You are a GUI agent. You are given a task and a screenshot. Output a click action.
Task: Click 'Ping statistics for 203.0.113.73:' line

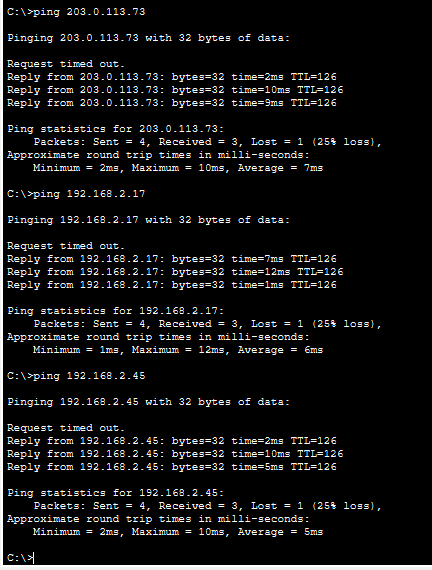pos(116,129)
